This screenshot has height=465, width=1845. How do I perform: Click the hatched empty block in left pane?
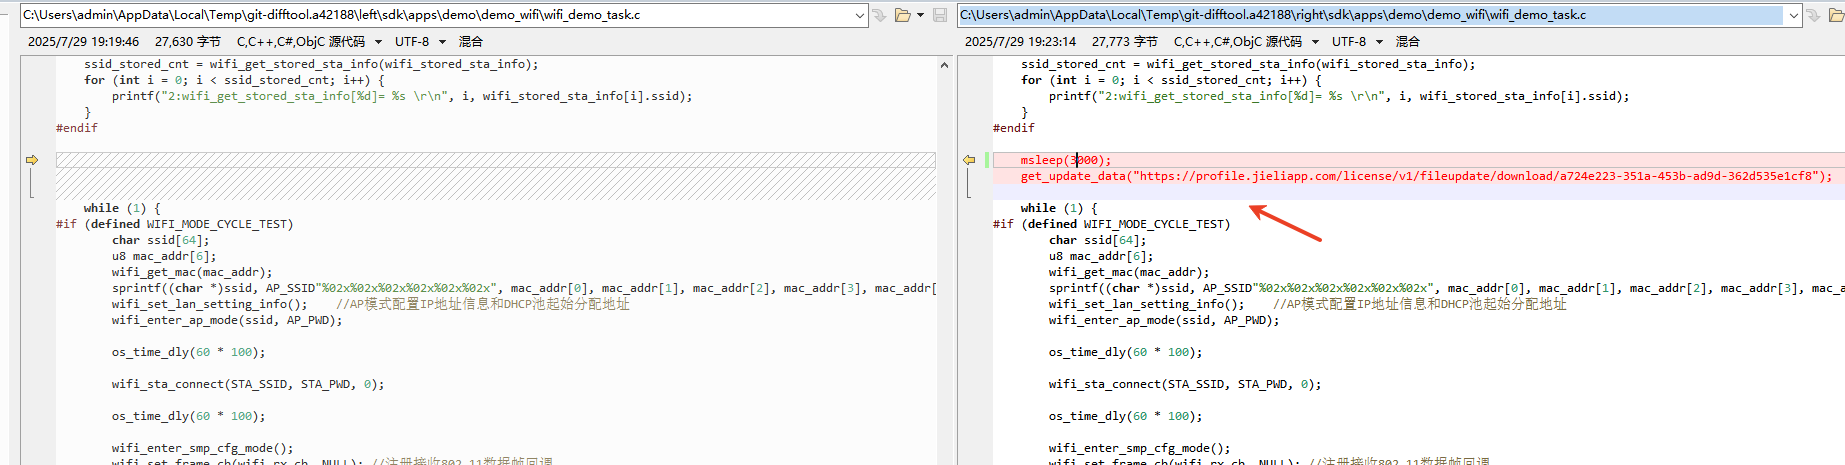[x=496, y=176]
